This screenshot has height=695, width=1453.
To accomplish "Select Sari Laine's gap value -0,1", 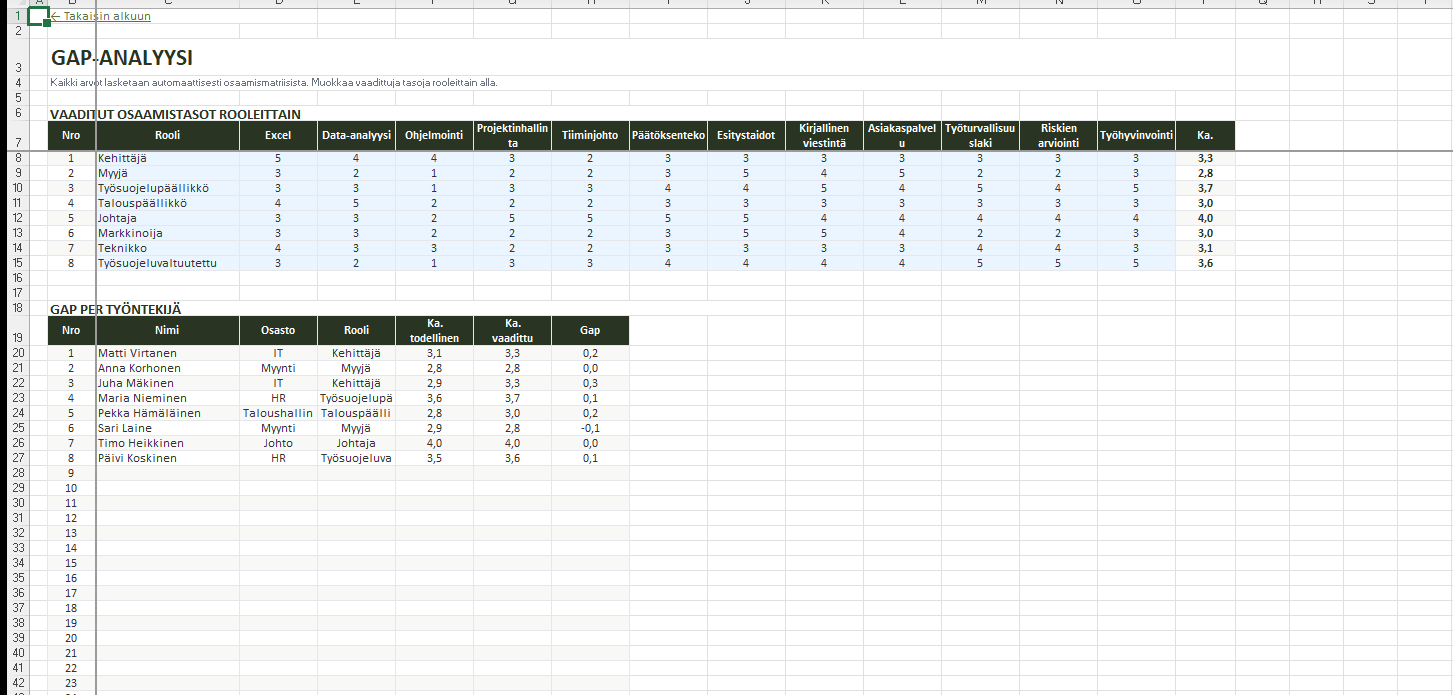I will pyautogui.click(x=590, y=428).
